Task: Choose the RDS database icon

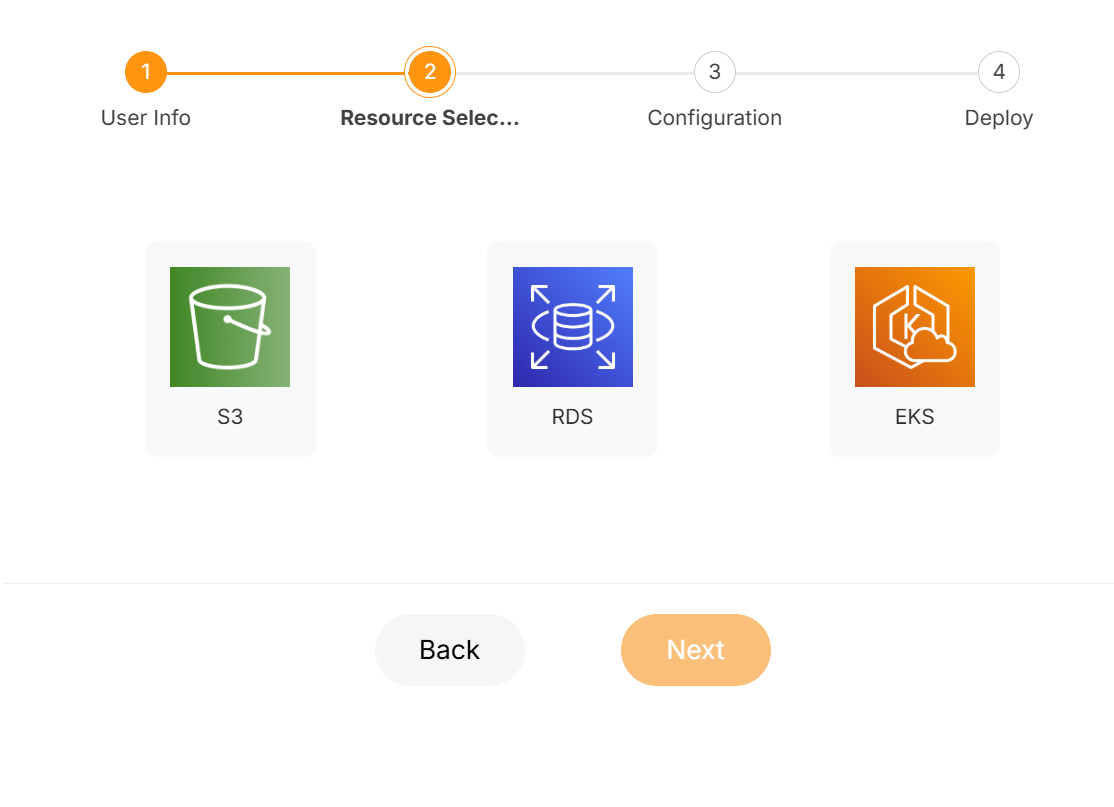Action: click(x=573, y=327)
